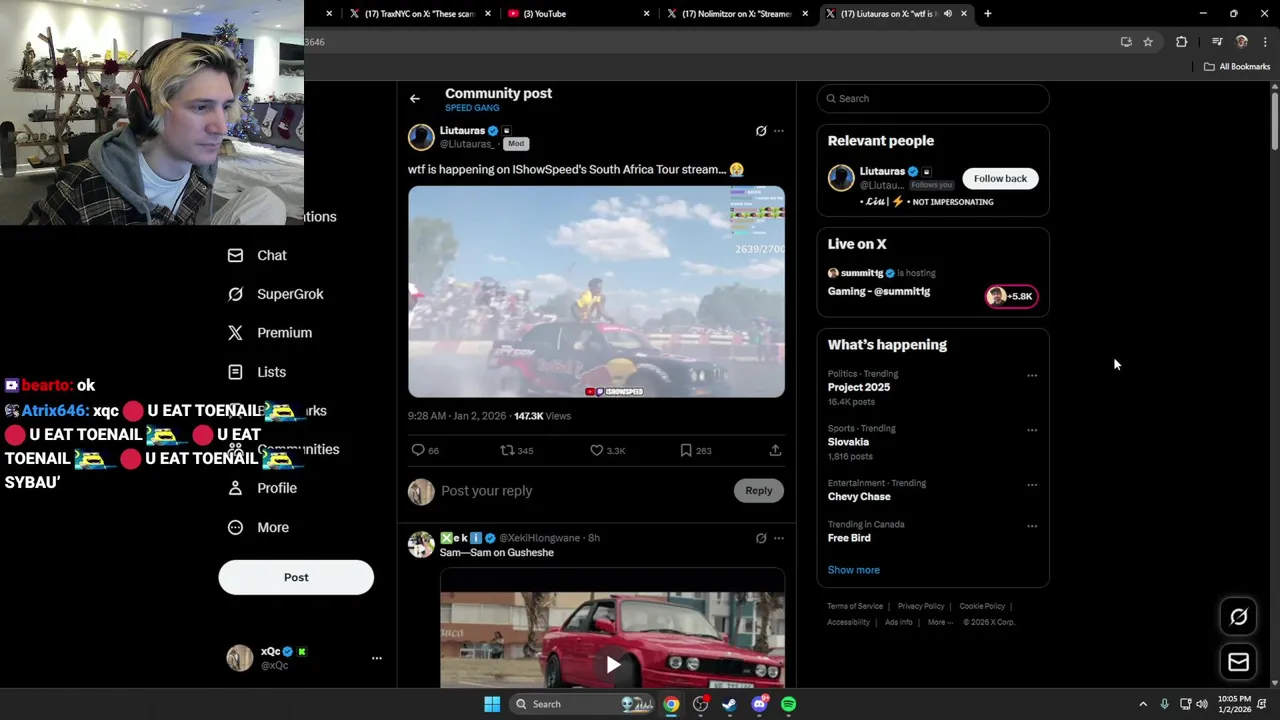Viewport: 1280px width, 720px height.
Task: Open Free Bird trend options dots
Action: (1032, 526)
